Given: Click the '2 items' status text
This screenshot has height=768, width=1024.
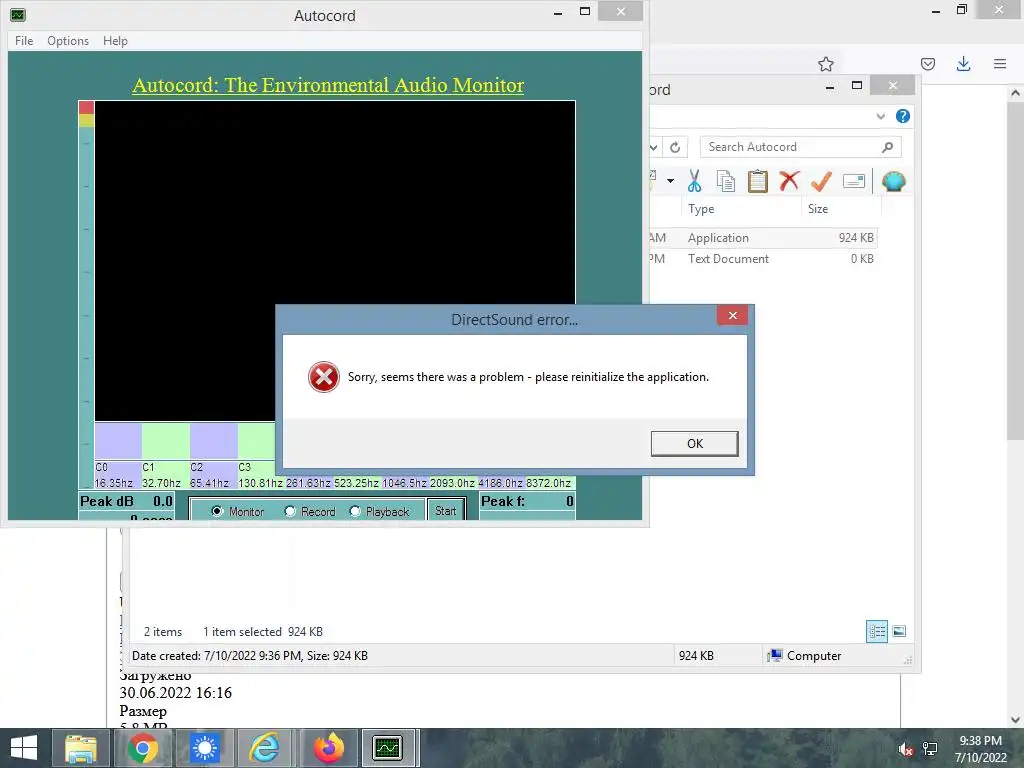Looking at the screenshot, I should (163, 632).
